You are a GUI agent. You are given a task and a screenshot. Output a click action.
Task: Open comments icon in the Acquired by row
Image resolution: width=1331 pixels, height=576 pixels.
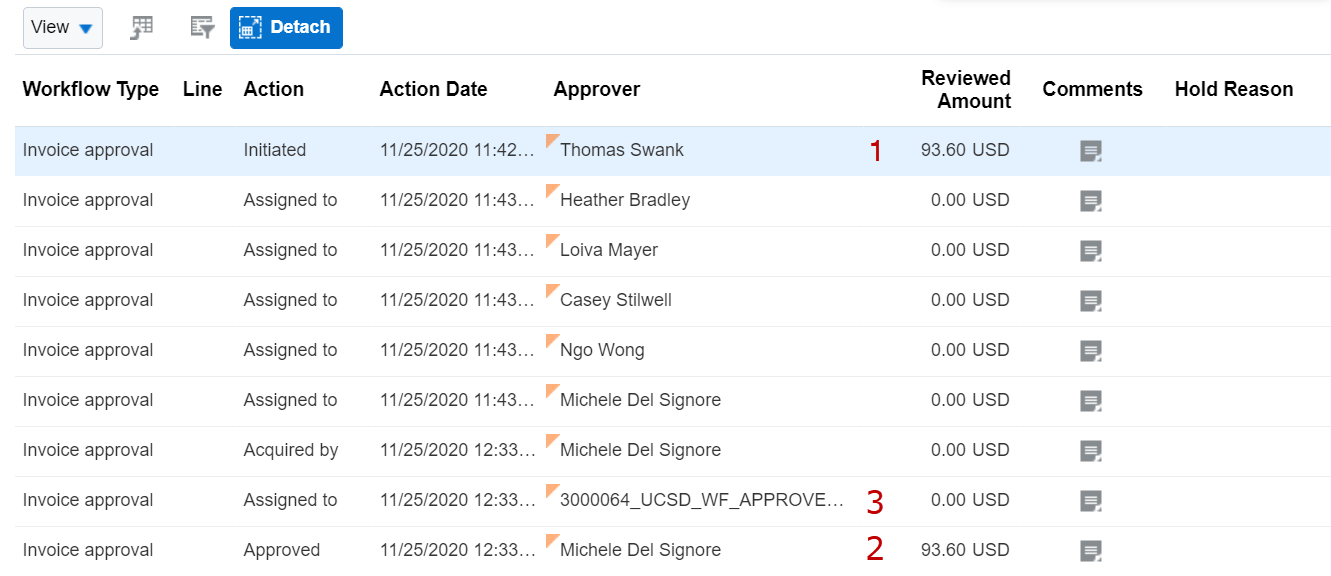click(1091, 451)
